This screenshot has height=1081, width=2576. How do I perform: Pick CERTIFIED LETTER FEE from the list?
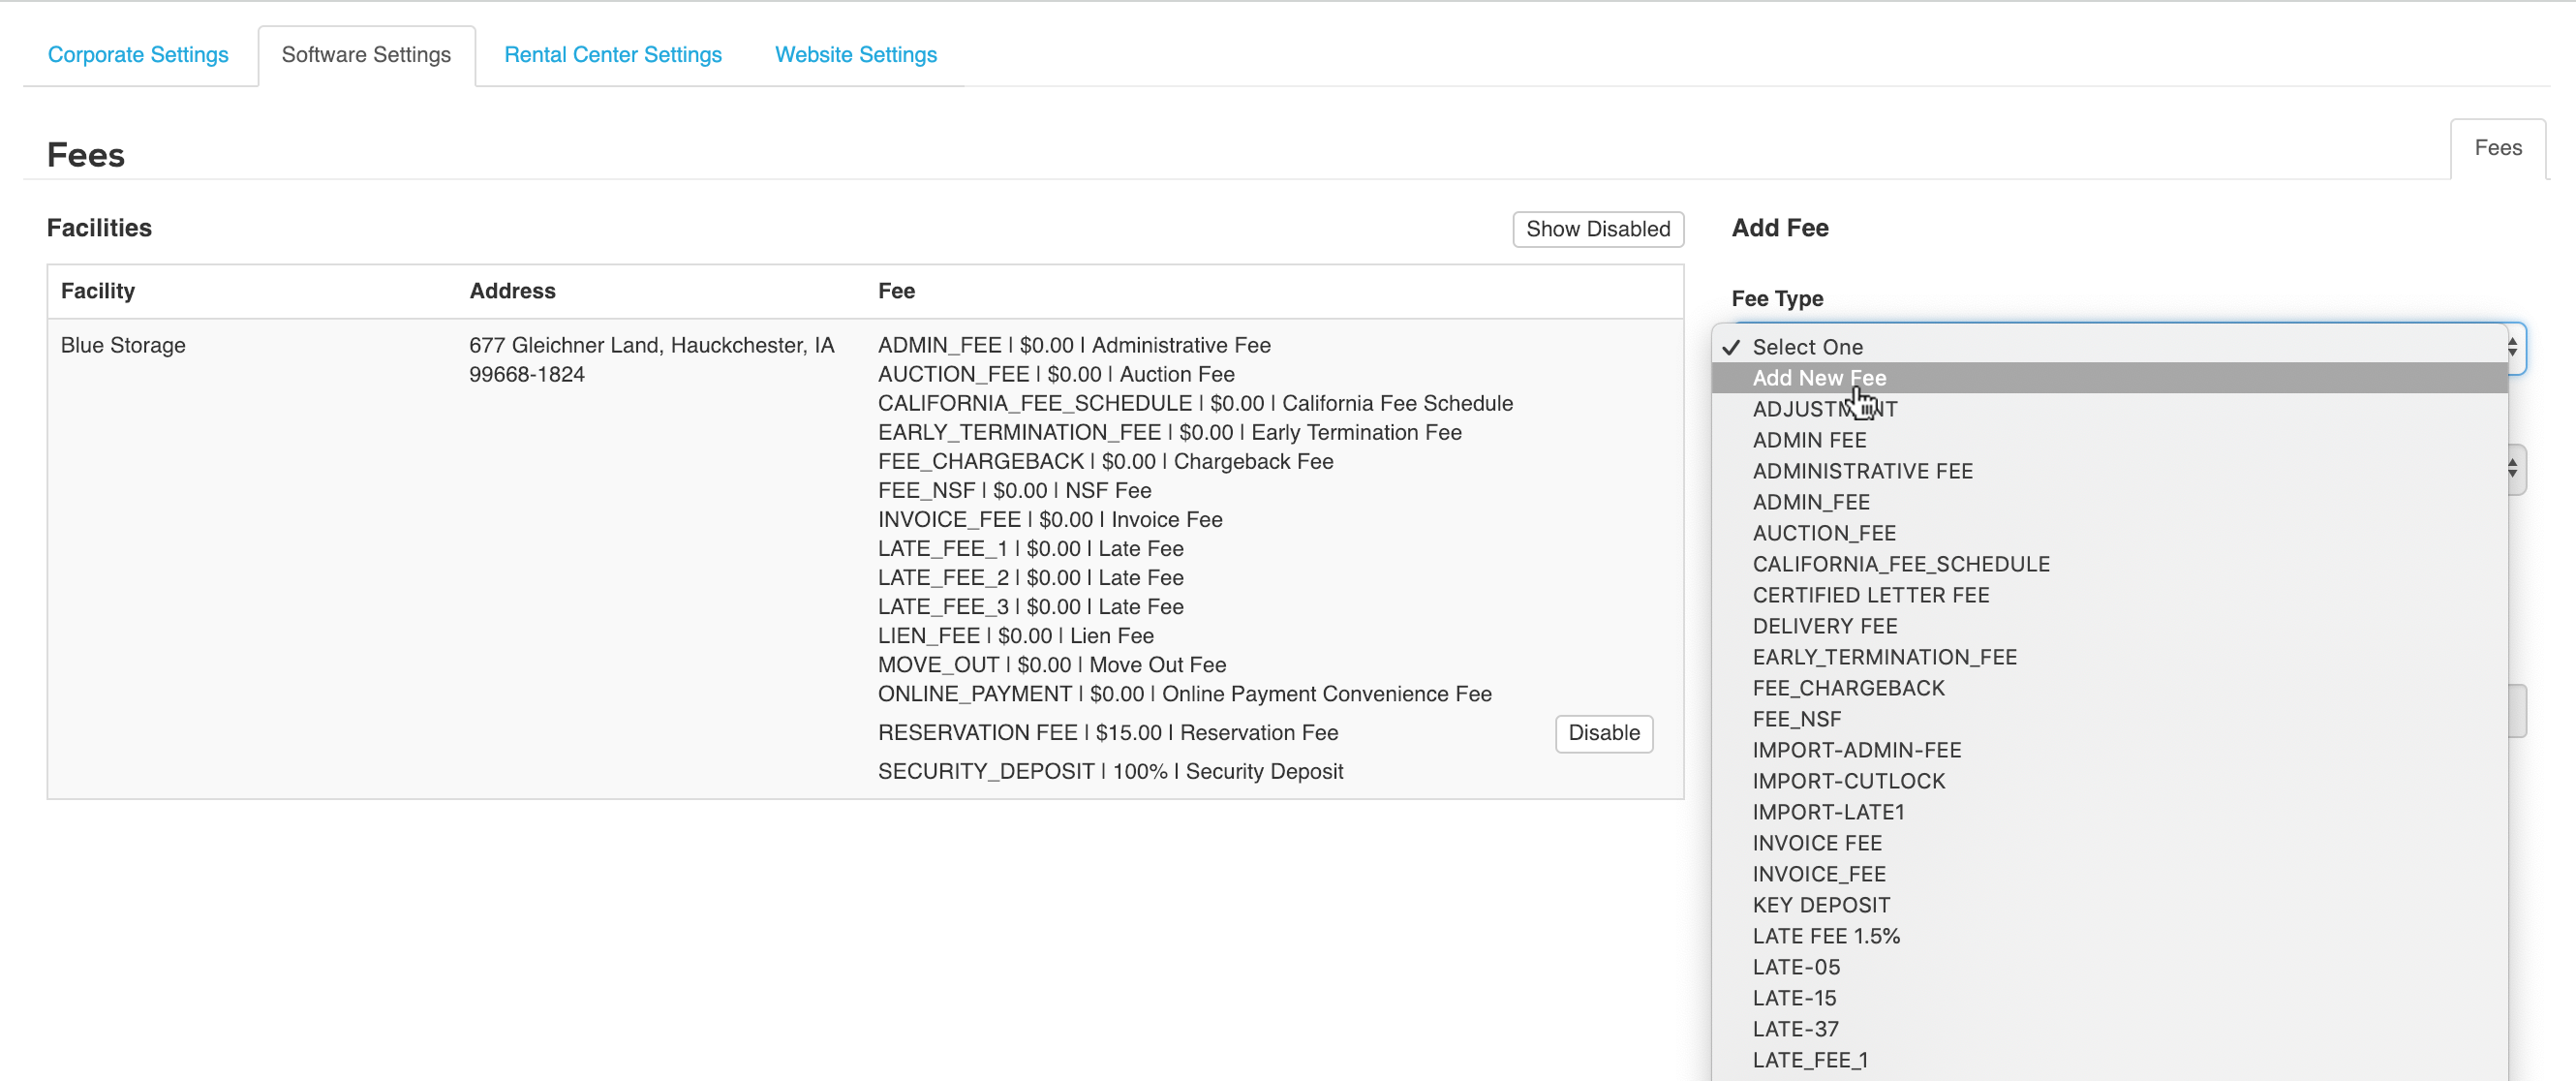(x=1870, y=594)
